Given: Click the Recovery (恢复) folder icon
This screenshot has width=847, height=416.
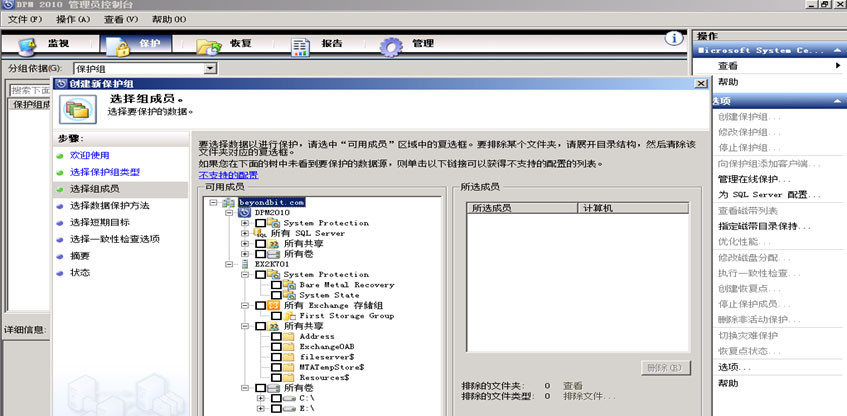Looking at the screenshot, I should (x=209, y=46).
